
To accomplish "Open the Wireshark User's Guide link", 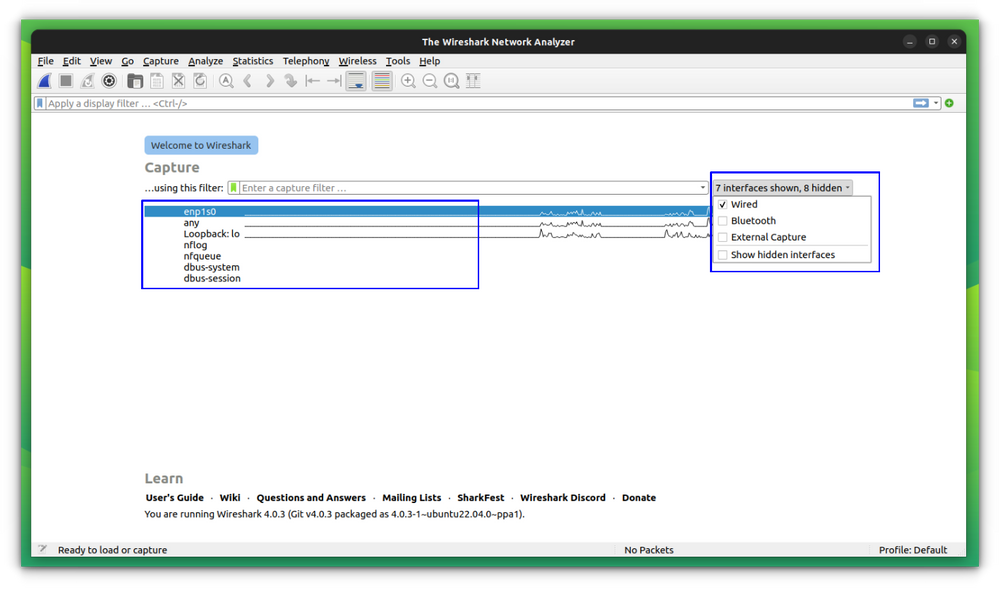I will [x=175, y=497].
